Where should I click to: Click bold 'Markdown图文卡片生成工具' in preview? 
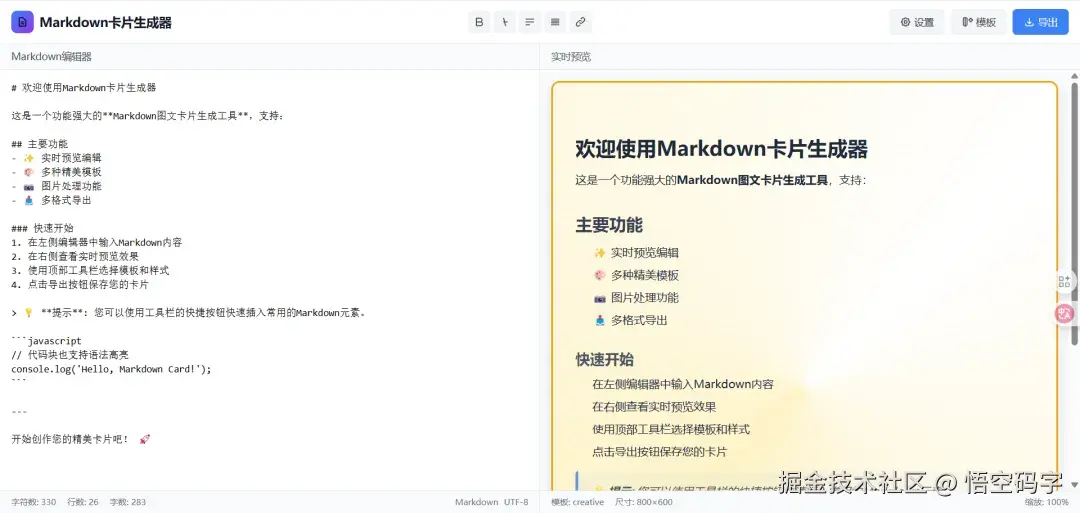pyautogui.click(x=752, y=180)
